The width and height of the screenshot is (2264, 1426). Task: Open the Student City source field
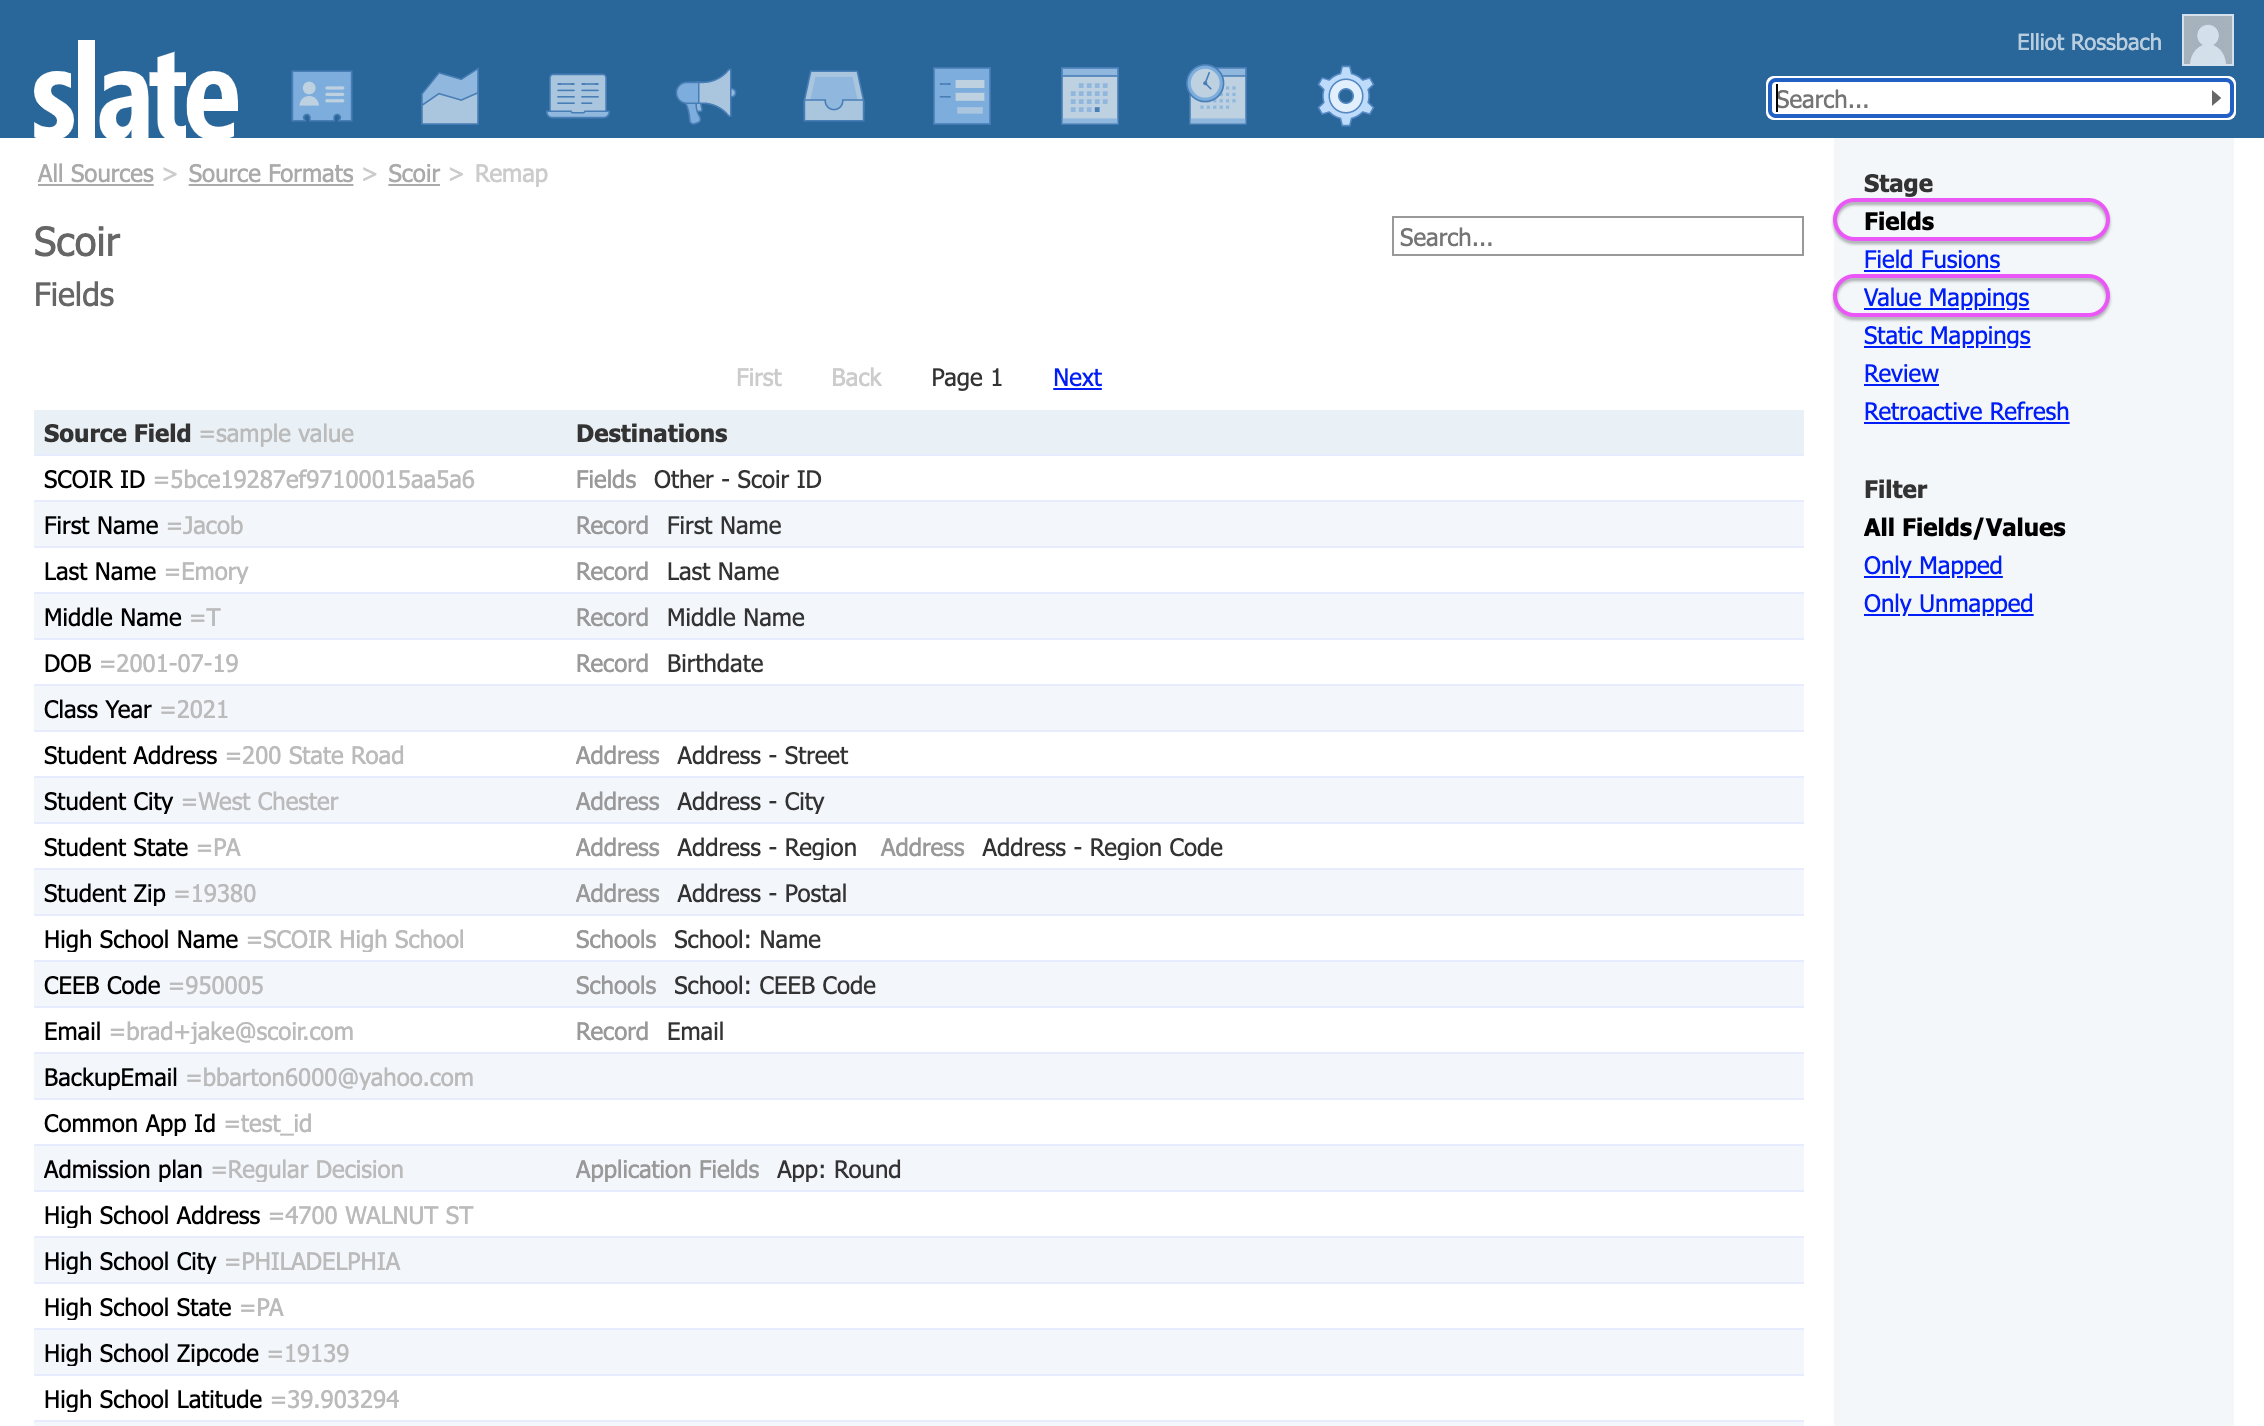108,801
